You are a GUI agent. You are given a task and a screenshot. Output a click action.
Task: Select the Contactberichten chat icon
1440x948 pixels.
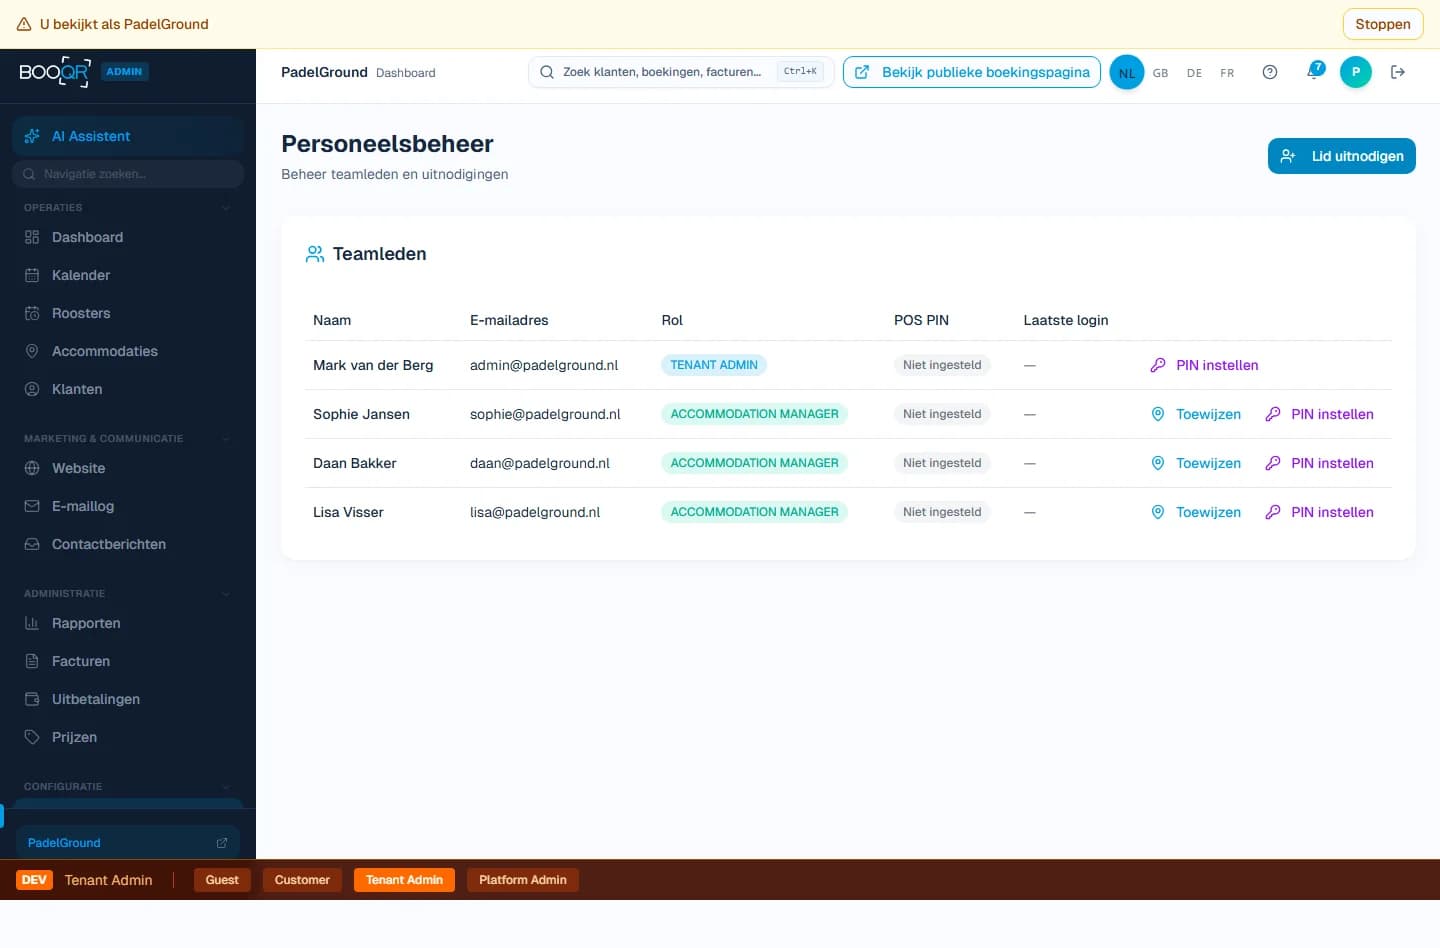click(31, 544)
